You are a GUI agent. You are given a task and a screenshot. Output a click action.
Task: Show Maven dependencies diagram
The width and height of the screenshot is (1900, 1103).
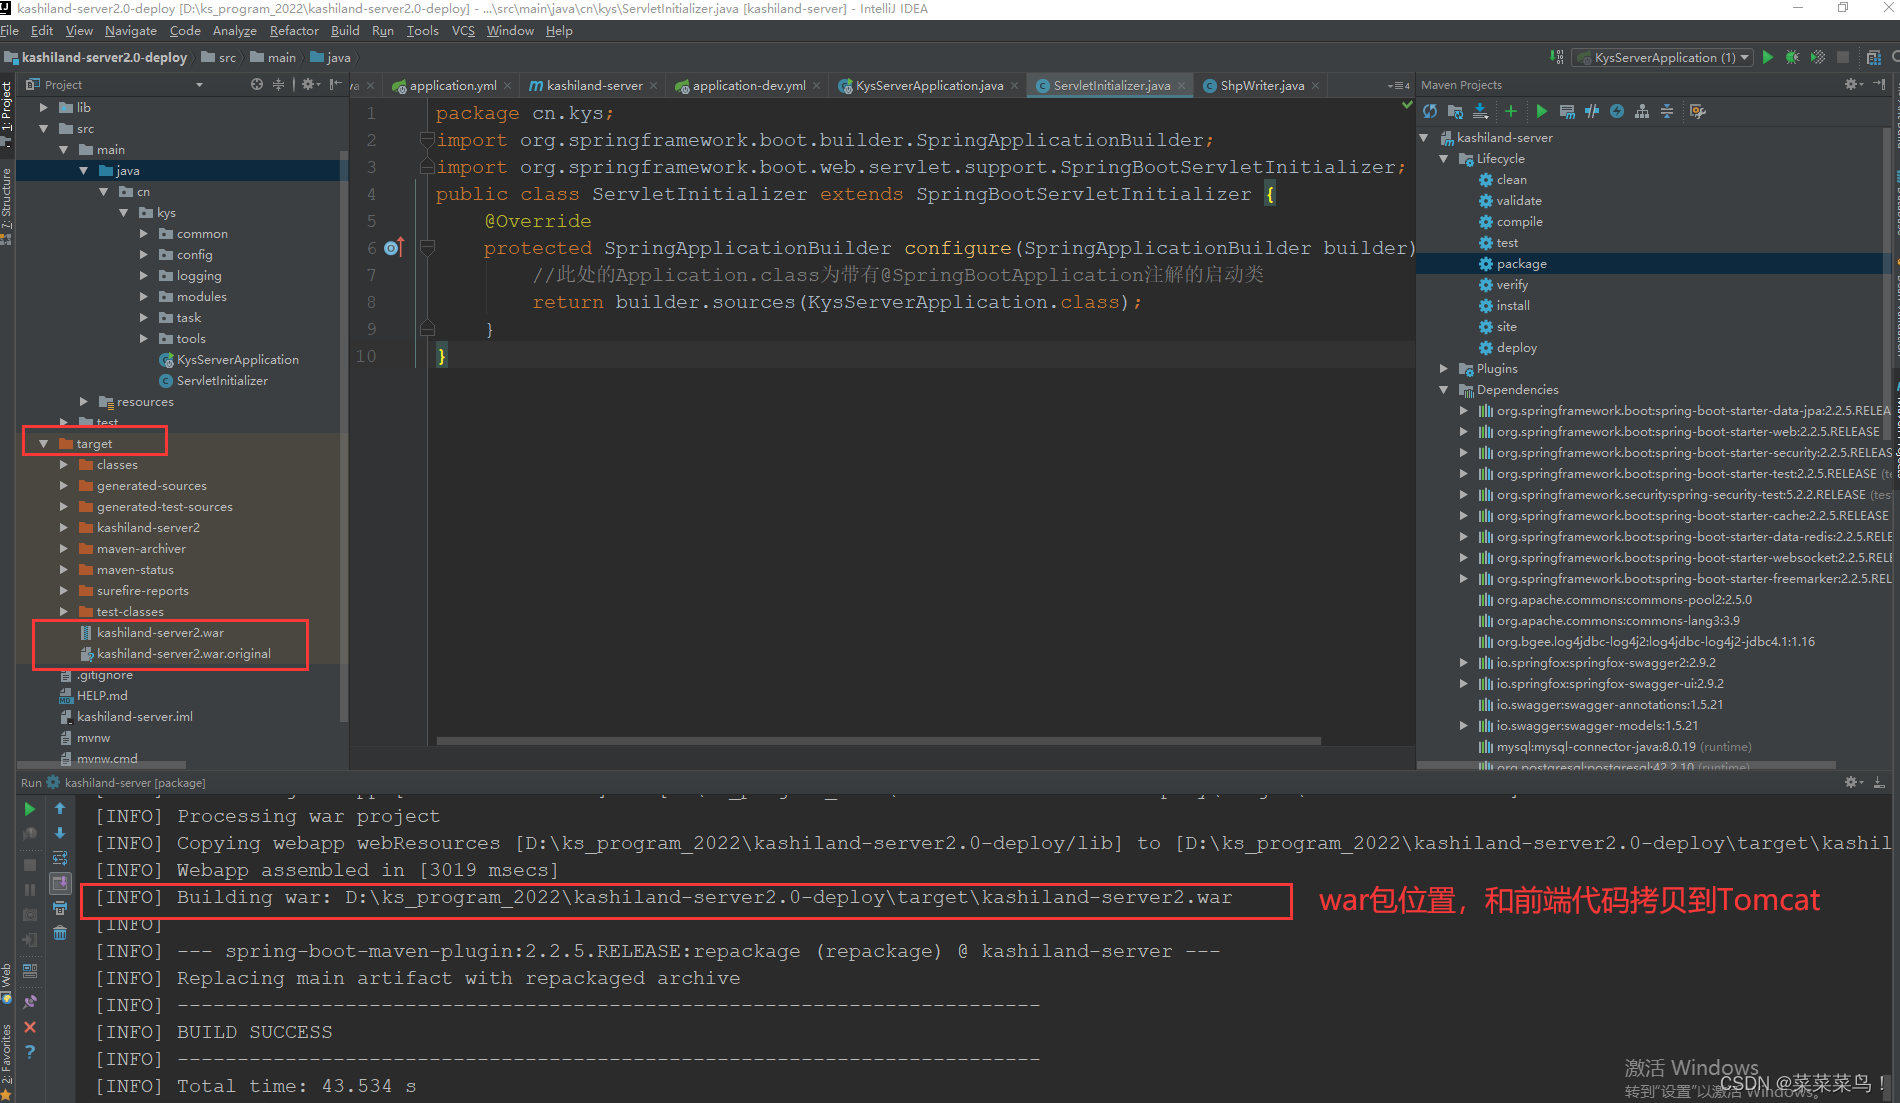[x=1642, y=111]
